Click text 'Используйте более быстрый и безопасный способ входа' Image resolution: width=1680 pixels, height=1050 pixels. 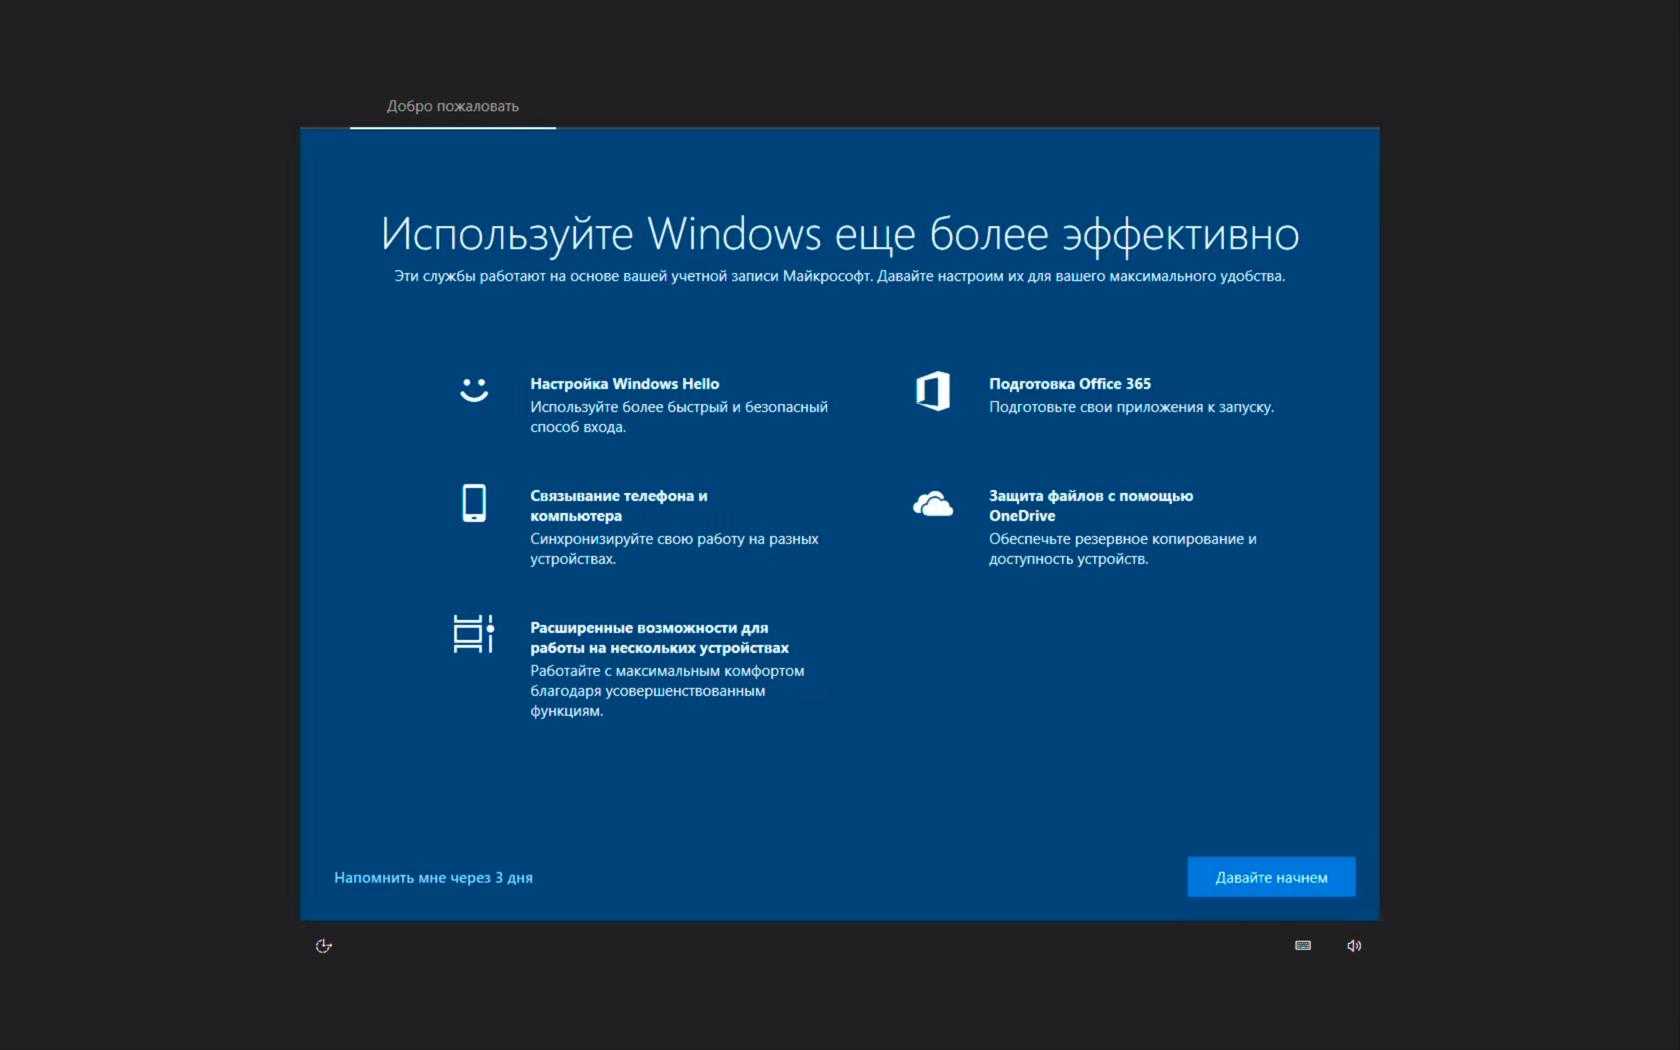679,417
